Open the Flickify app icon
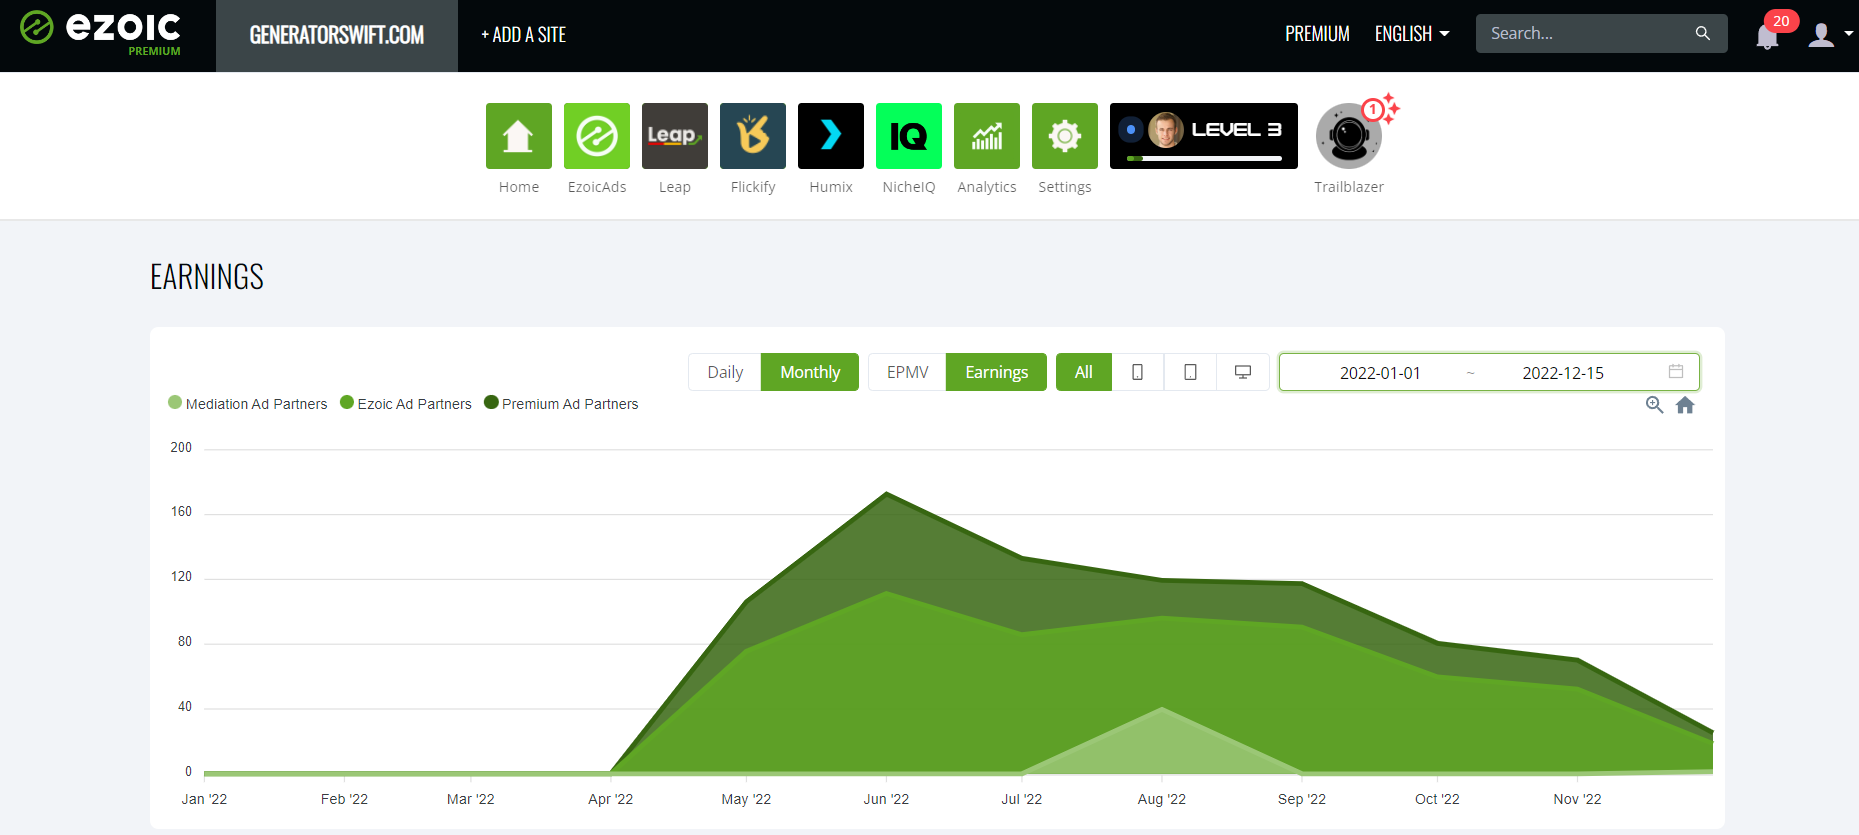 (753, 136)
